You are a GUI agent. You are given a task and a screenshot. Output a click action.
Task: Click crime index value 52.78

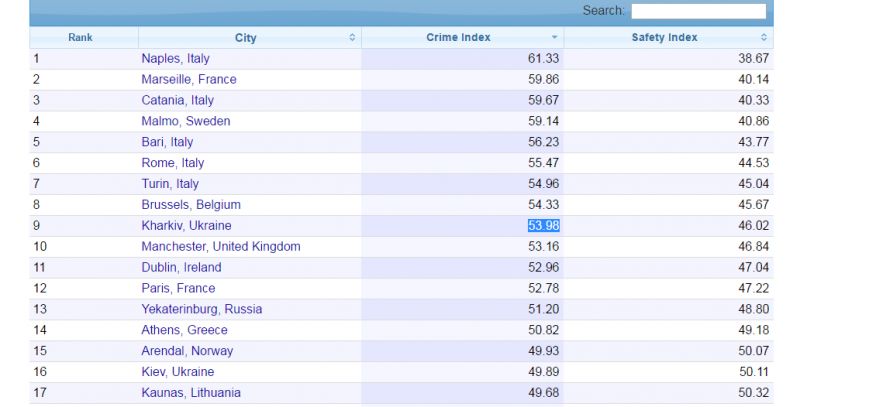(544, 288)
